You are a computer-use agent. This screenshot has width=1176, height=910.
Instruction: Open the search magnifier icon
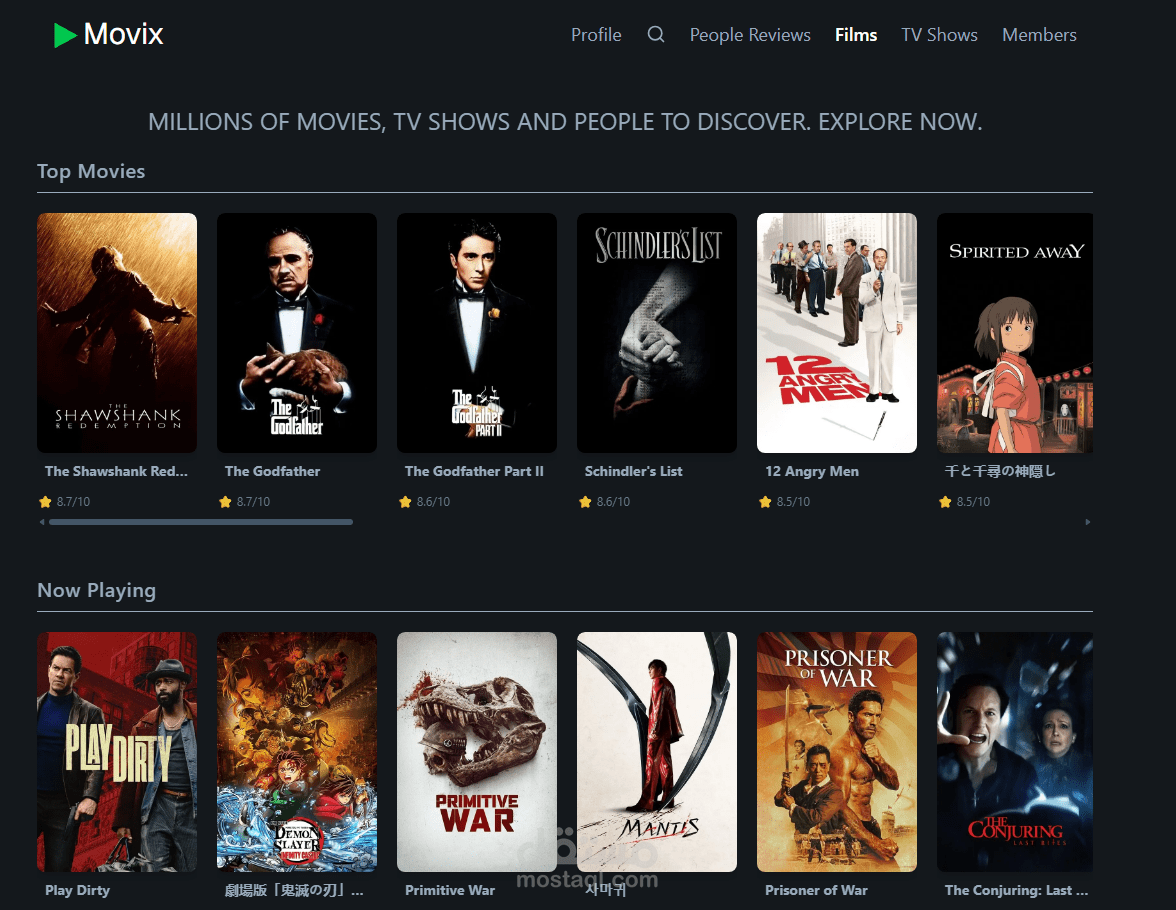(656, 33)
